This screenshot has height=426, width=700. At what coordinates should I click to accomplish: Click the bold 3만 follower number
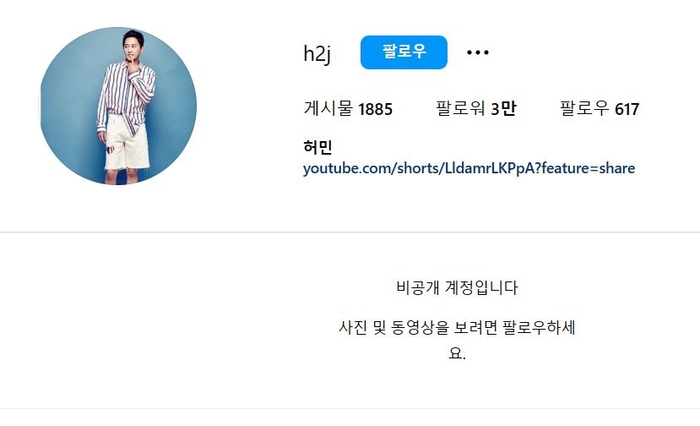point(504,109)
